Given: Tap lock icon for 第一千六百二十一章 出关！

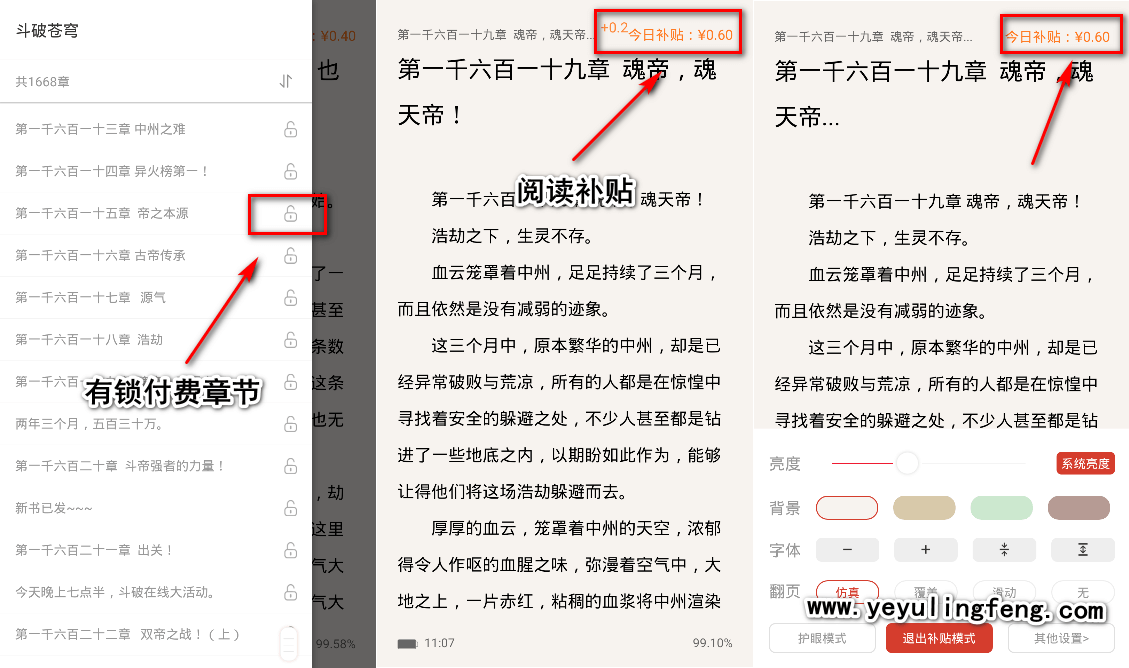Looking at the screenshot, I should (290, 551).
